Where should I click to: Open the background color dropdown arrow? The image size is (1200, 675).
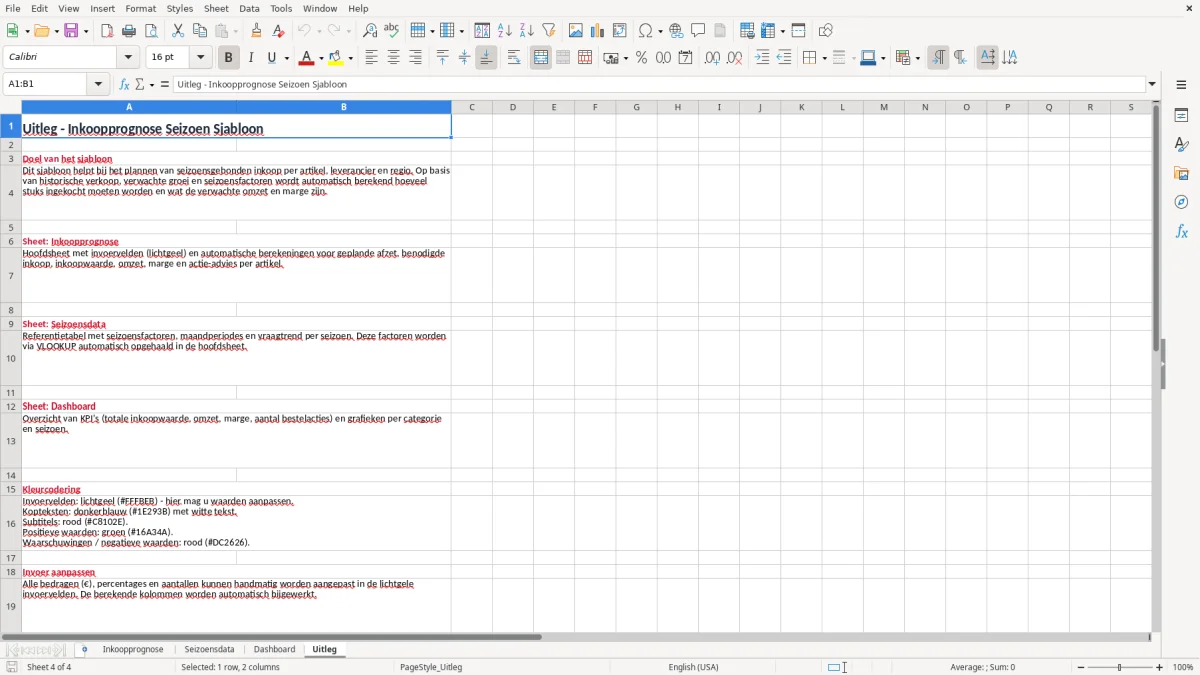click(x=351, y=58)
